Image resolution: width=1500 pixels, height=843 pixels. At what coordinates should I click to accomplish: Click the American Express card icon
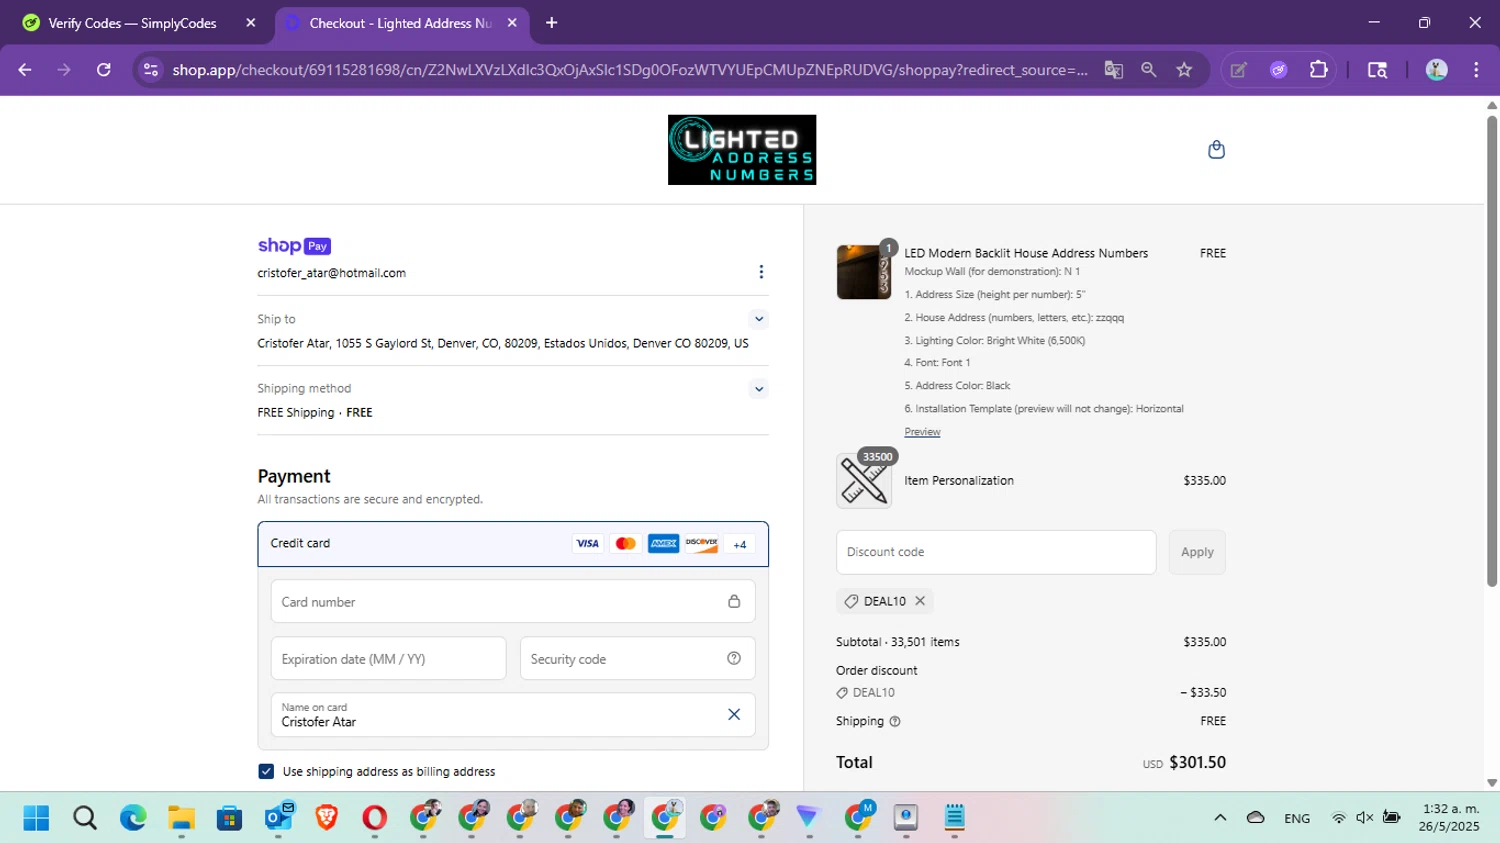(663, 544)
